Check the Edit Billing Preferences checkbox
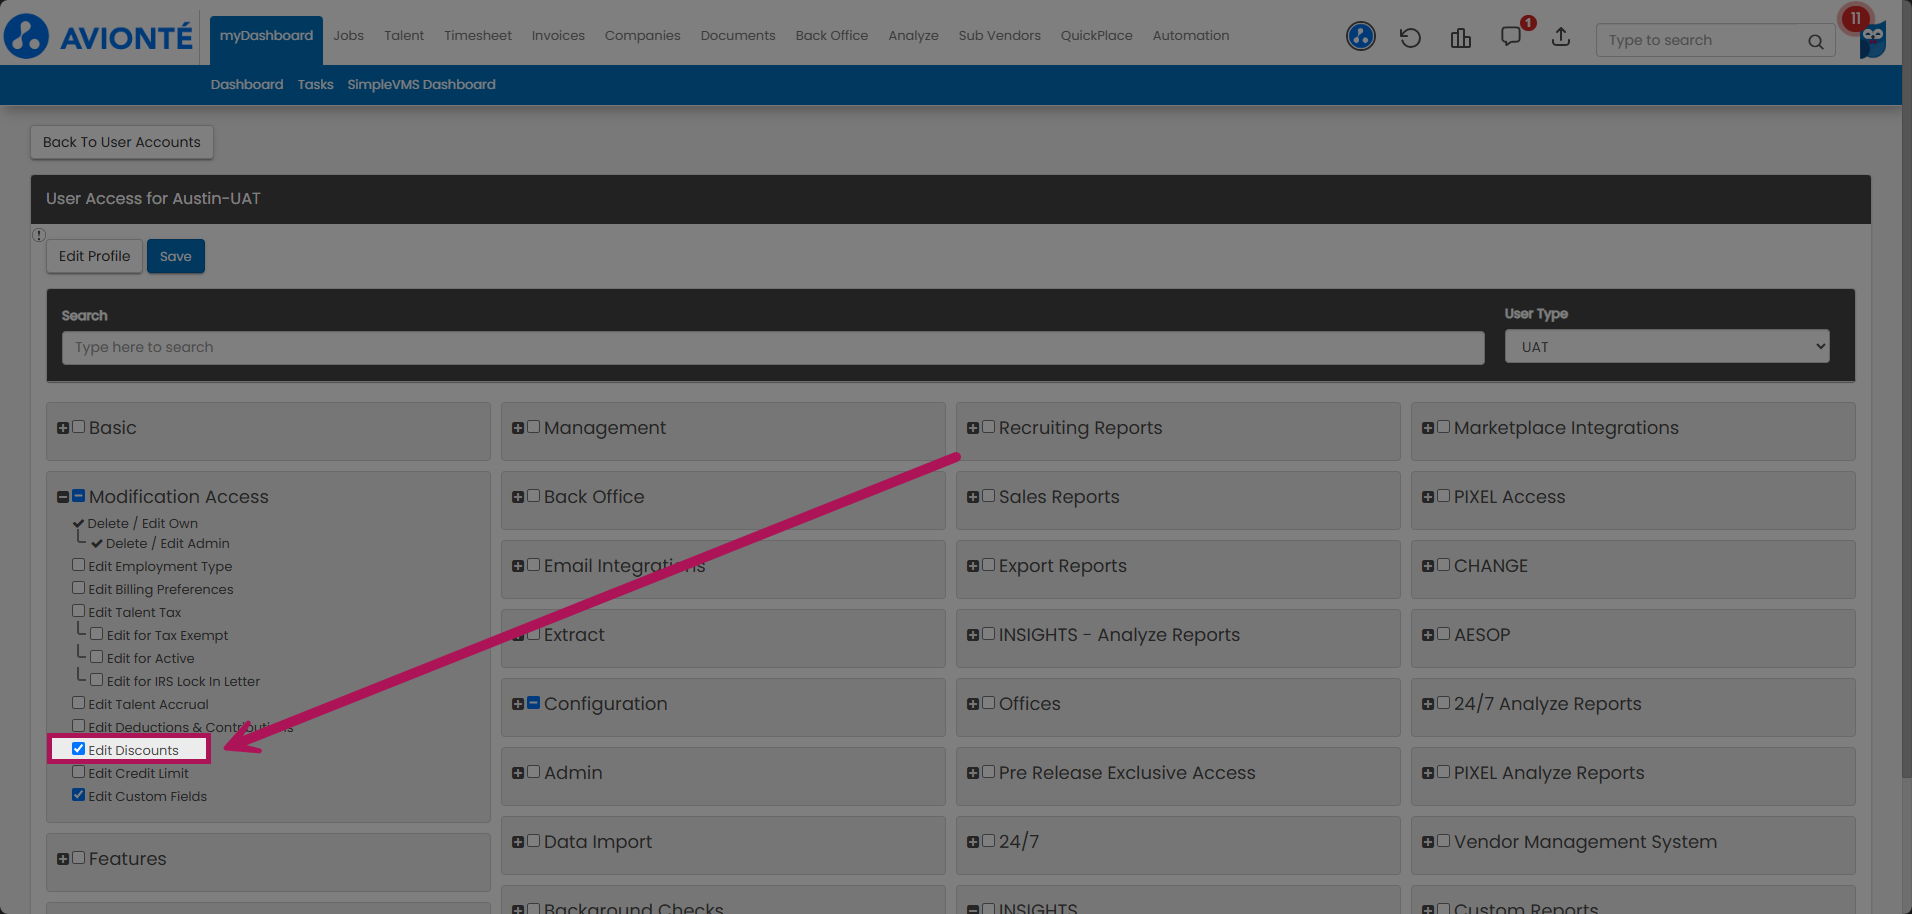1912x914 pixels. coord(78,588)
